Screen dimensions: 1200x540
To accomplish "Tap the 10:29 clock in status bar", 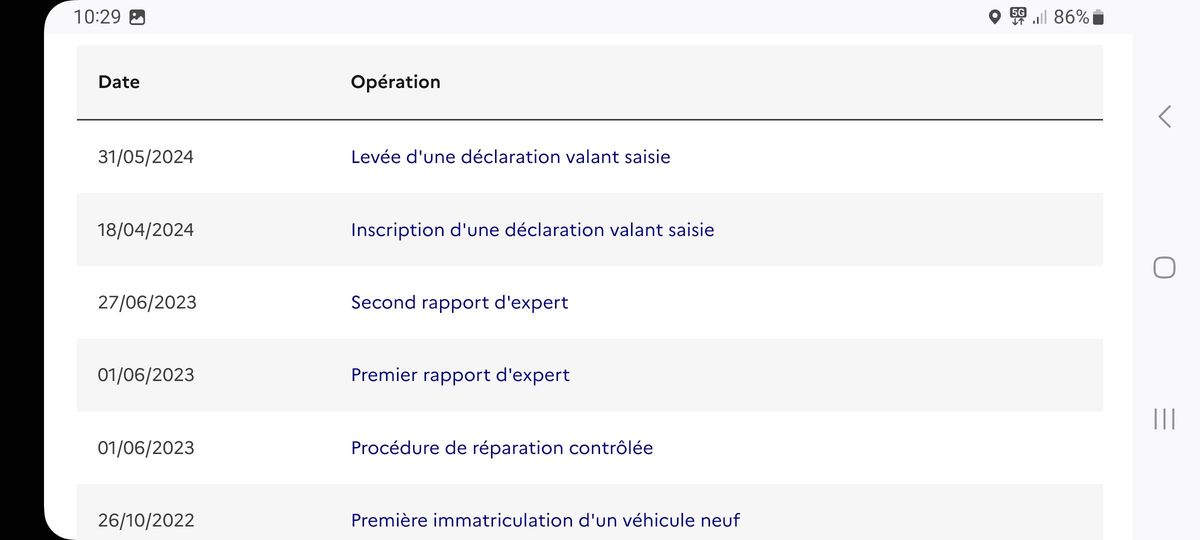I will coord(97,17).
